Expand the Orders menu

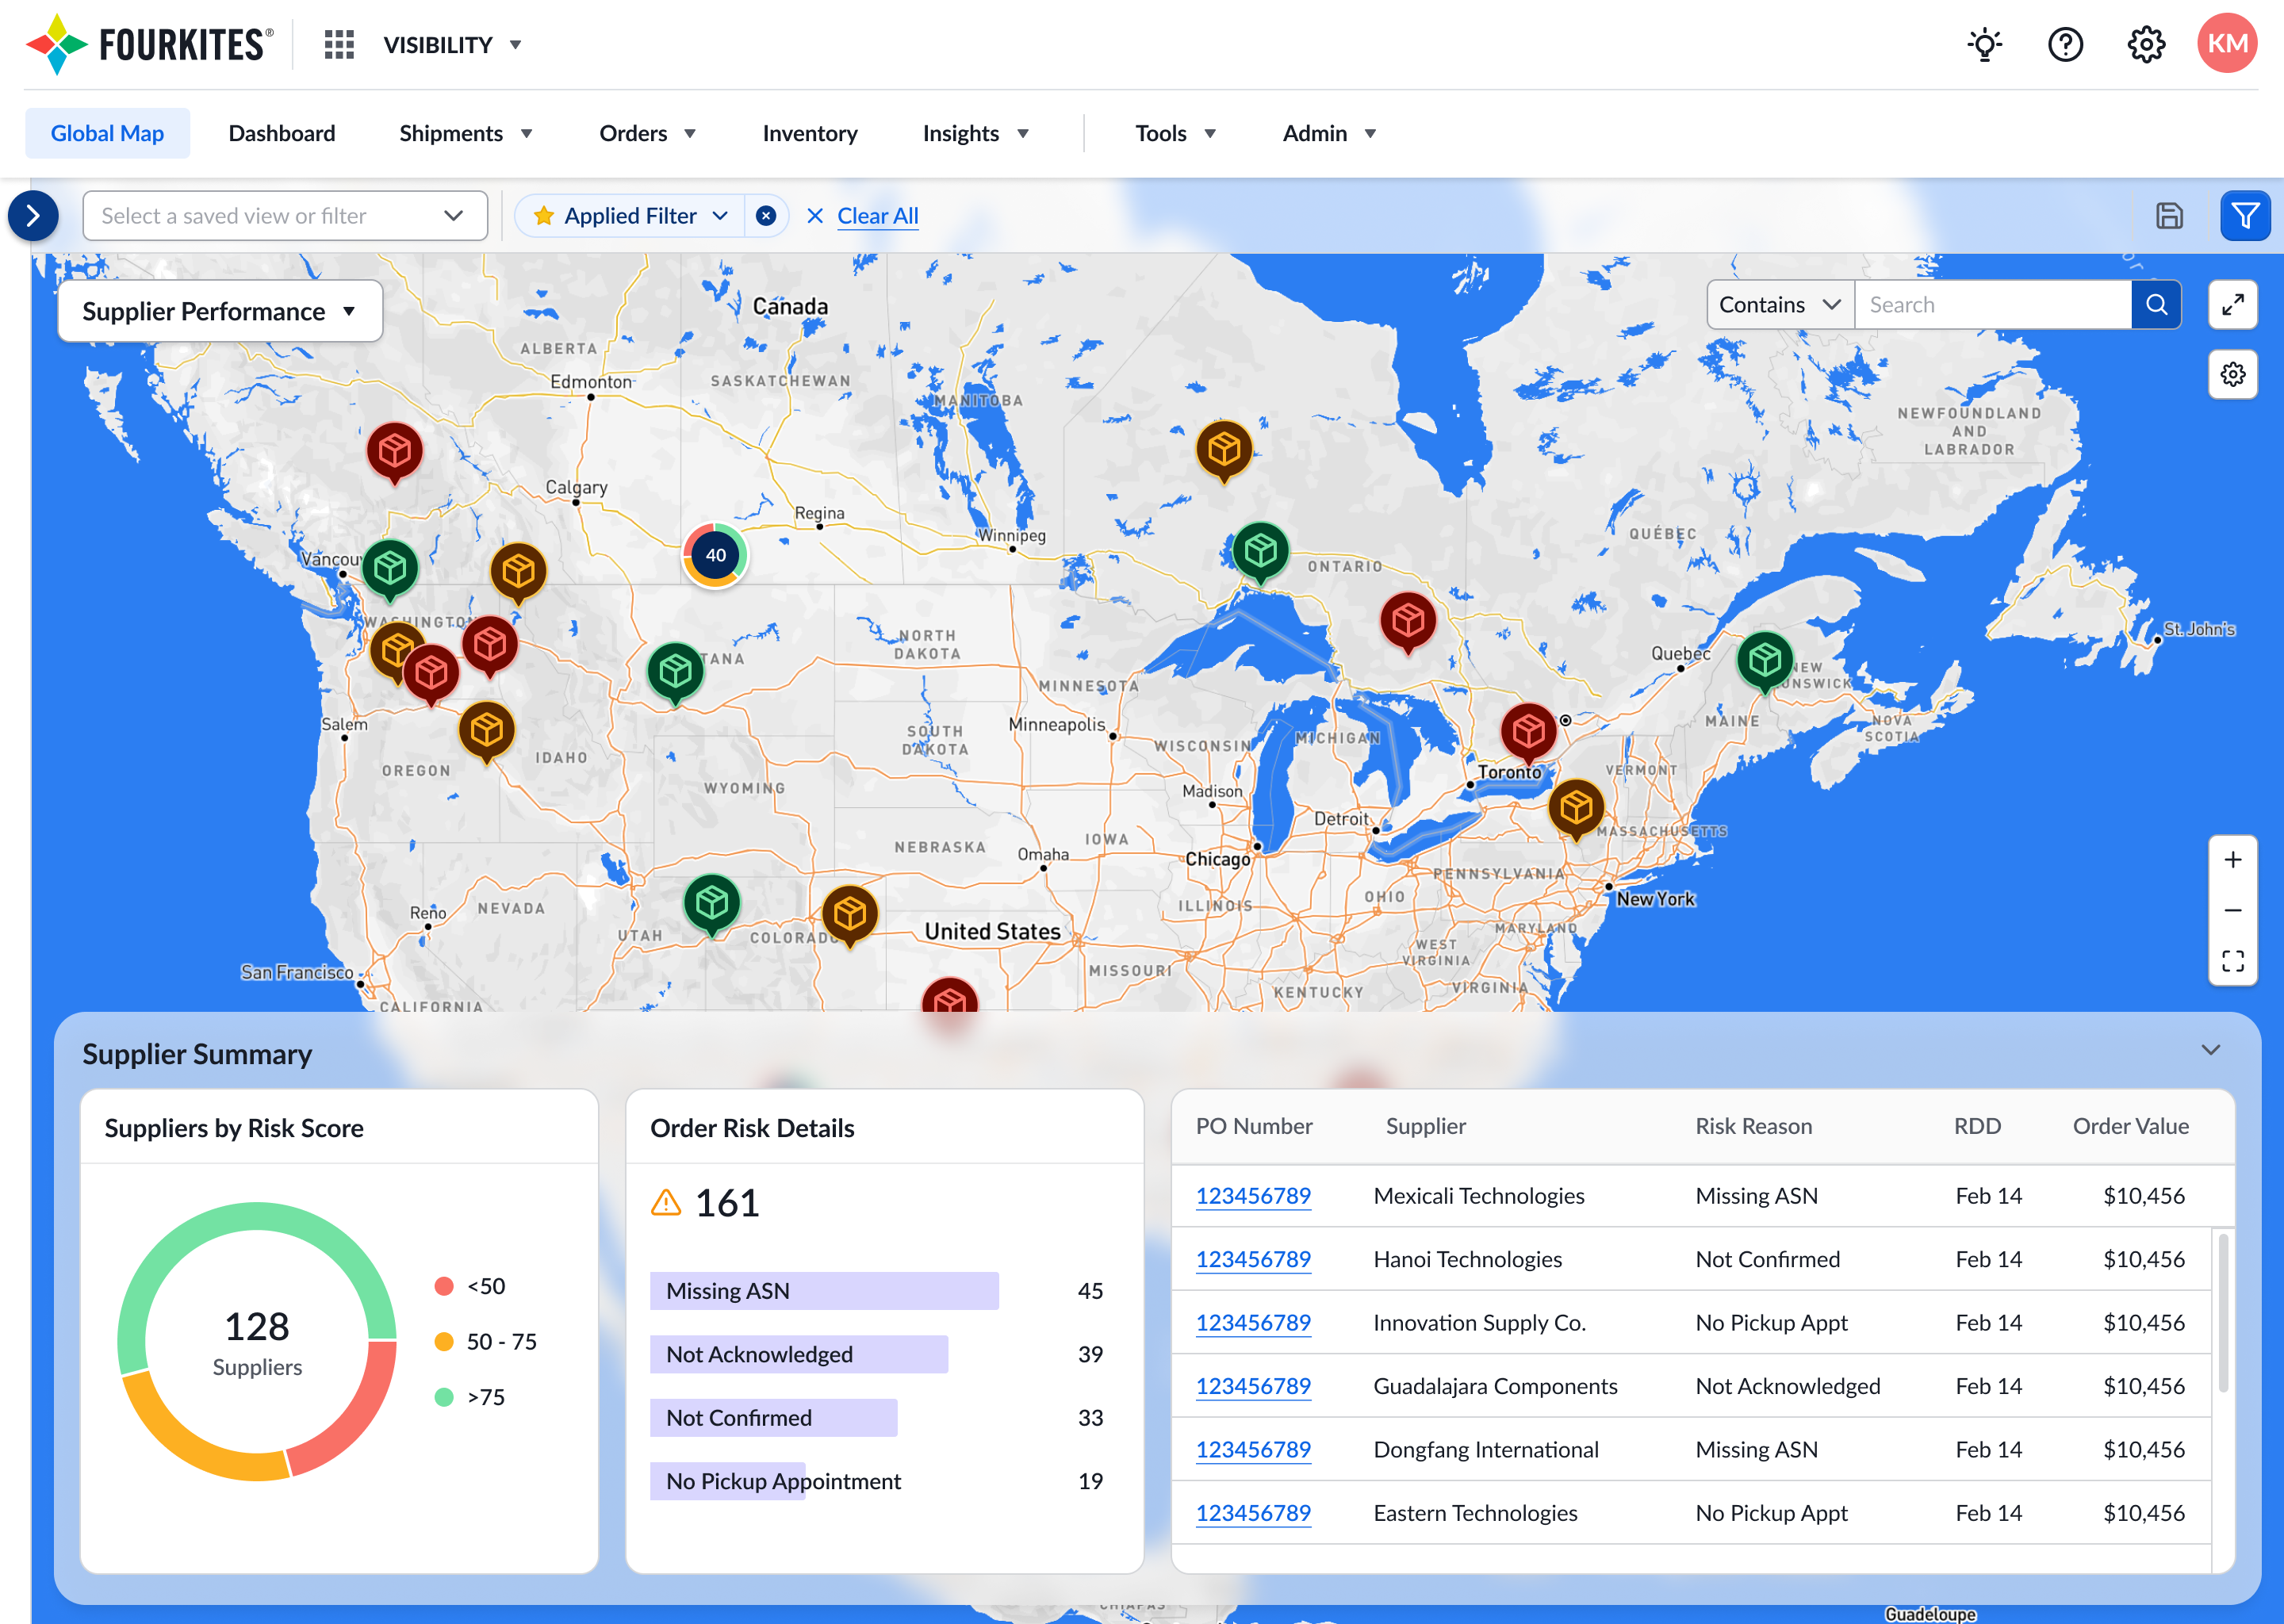tap(647, 133)
